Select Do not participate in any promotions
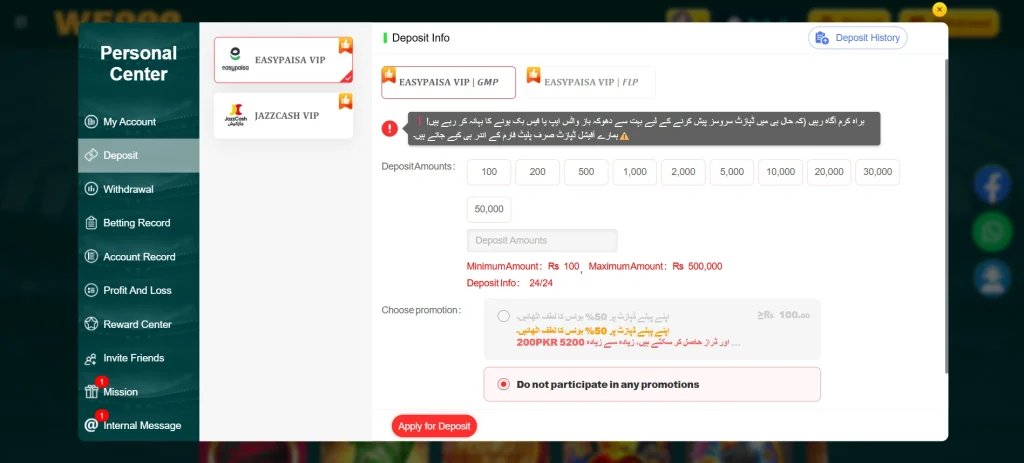Screen dimensions: 1024x463 pos(652,384)
